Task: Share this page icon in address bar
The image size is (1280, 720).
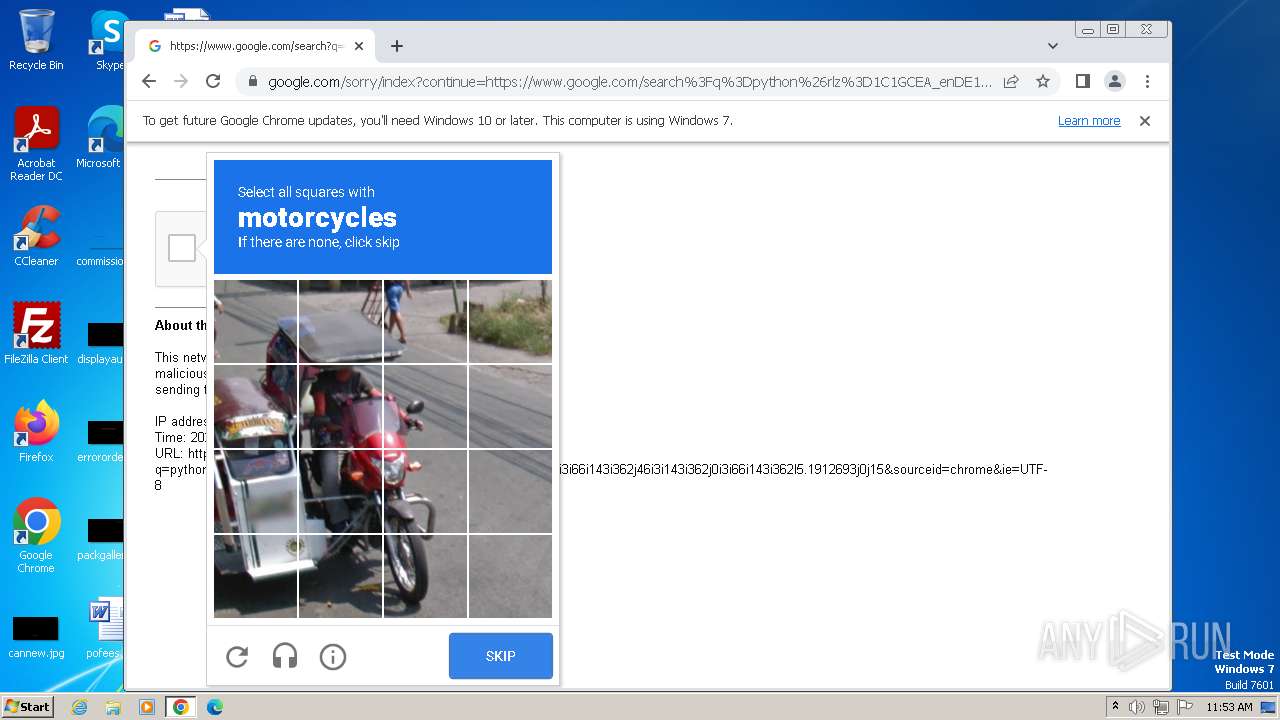Action: 1011,81
